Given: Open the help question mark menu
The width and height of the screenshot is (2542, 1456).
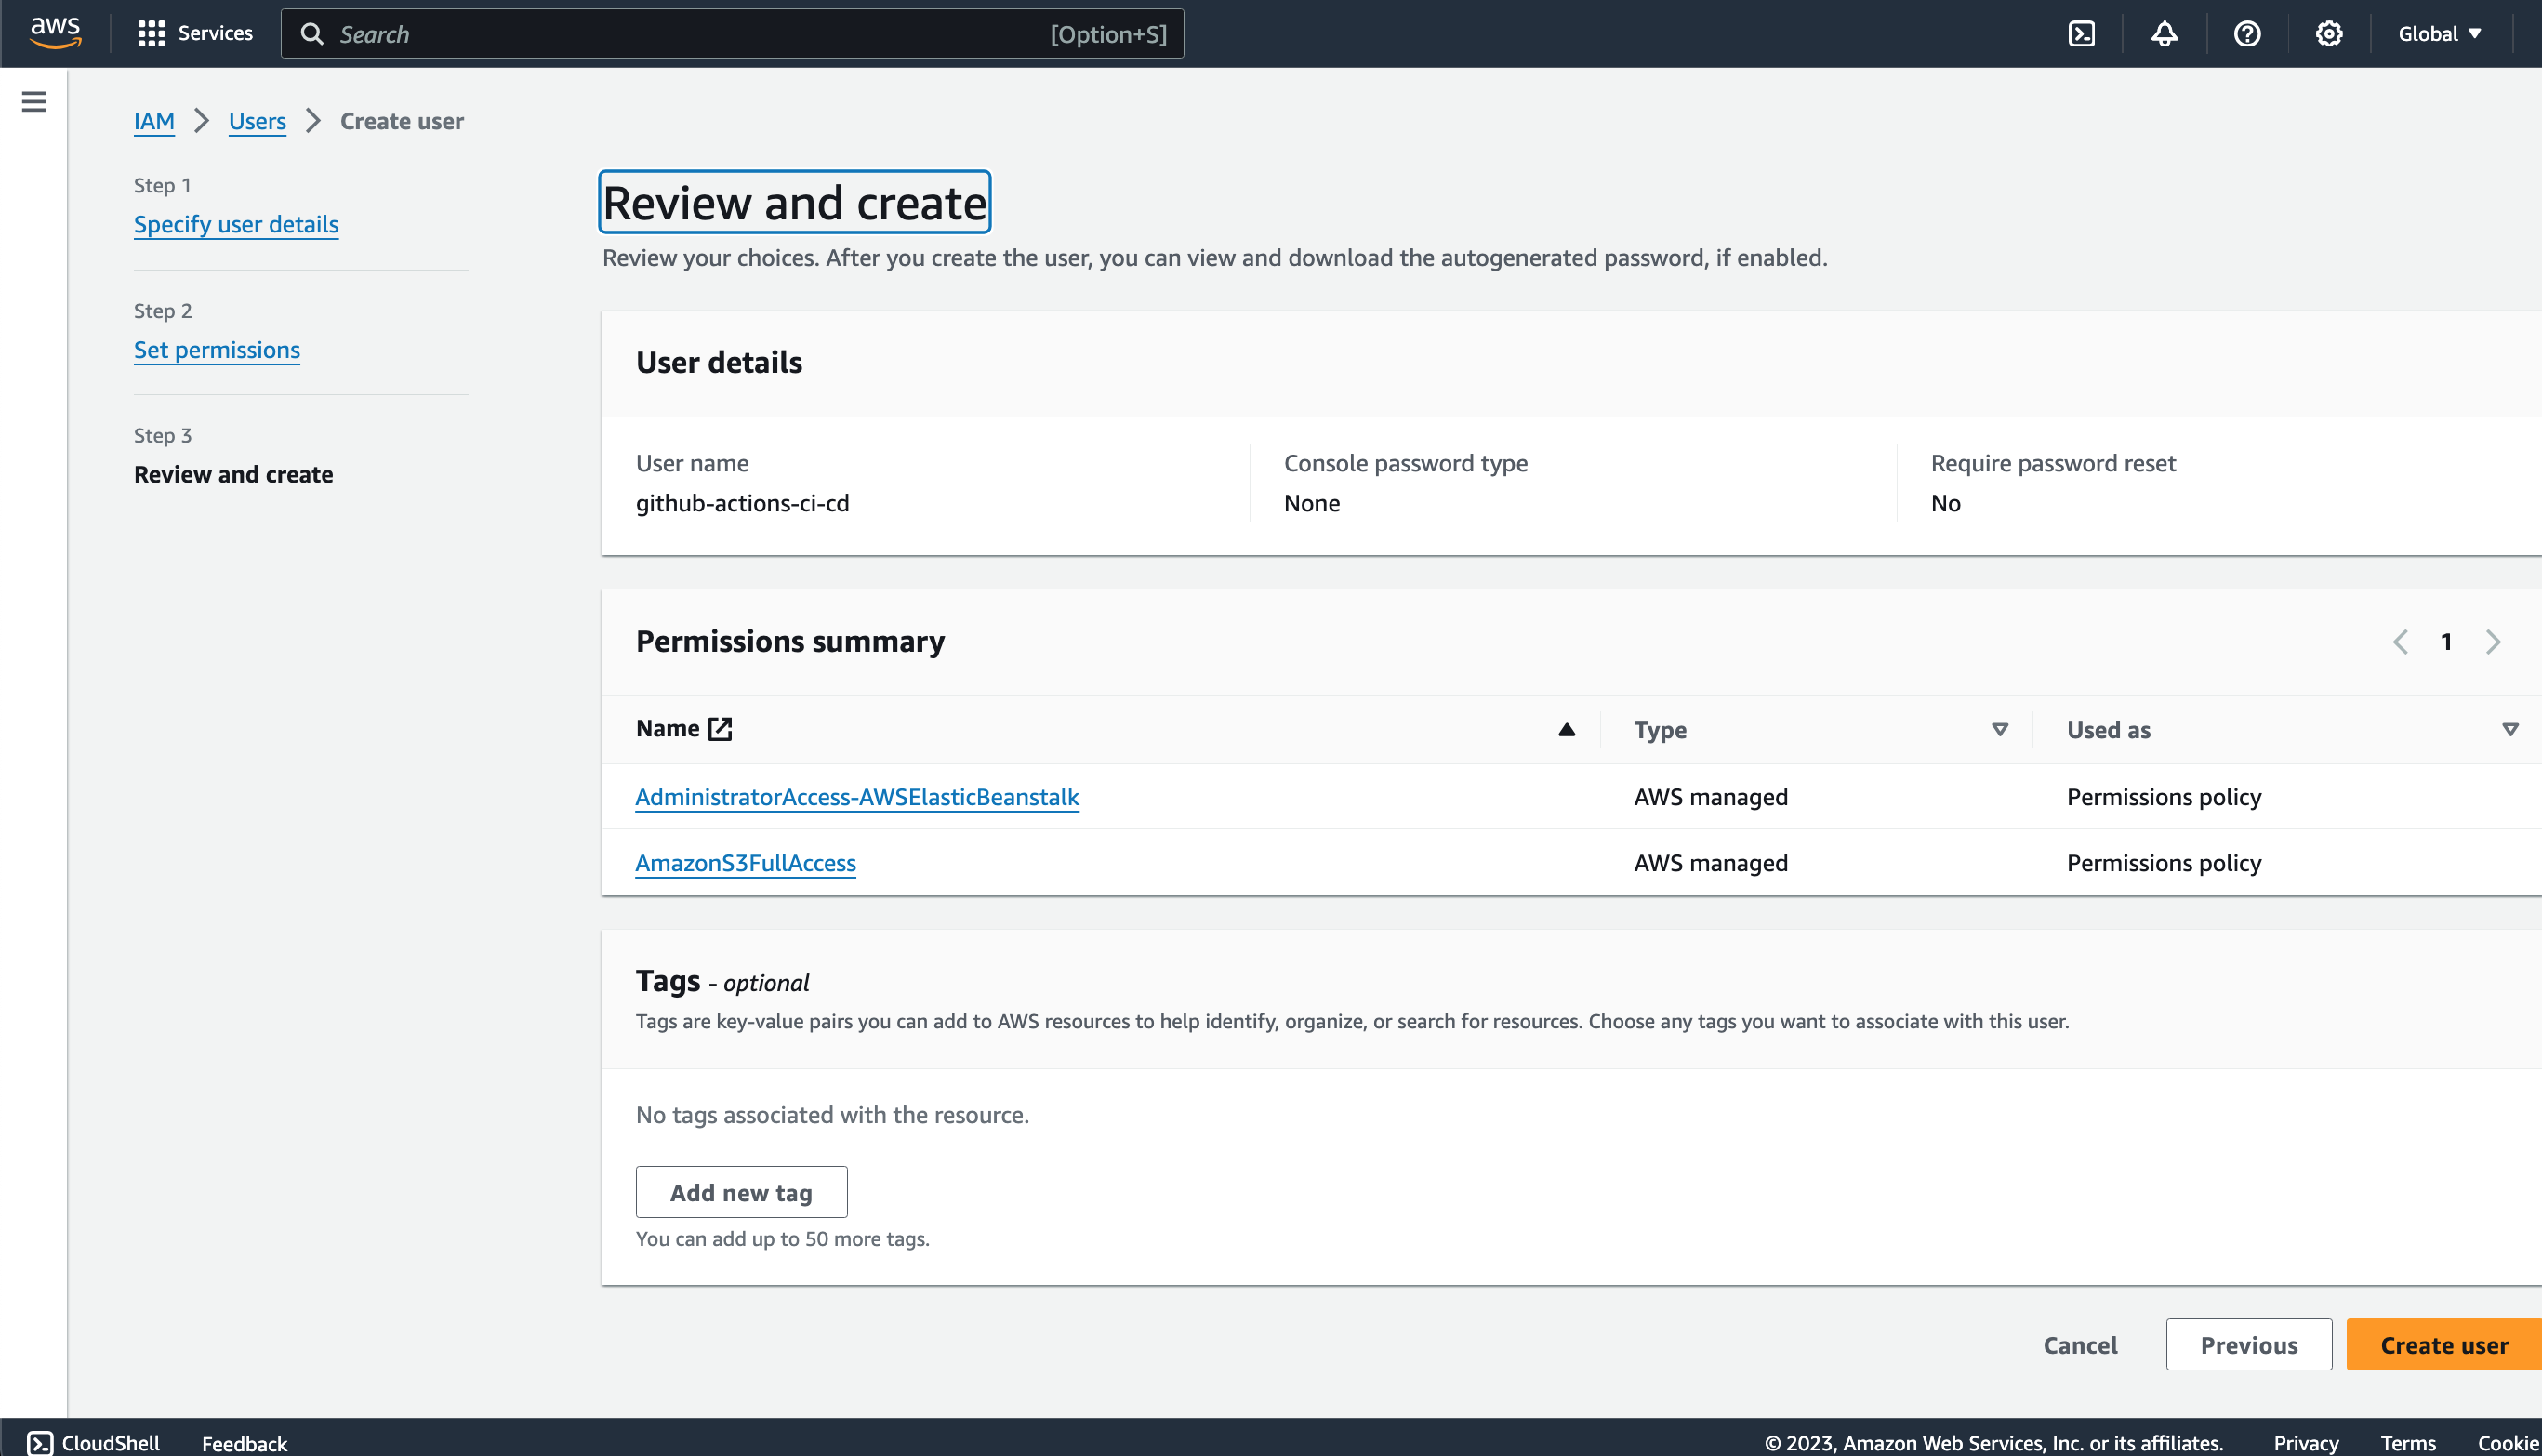Looking at the screenshot, I should 2247,34.
